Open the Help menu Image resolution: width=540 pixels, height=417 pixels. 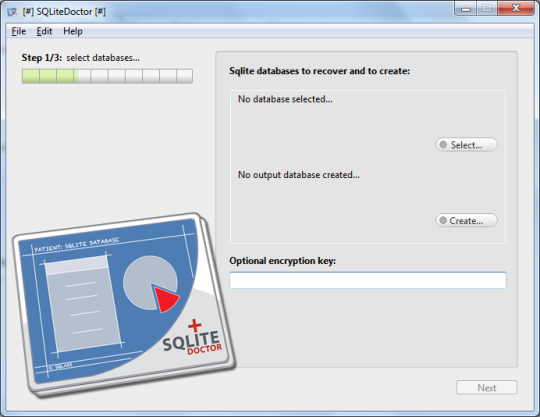pyautogui.click(x=73, y=31)
